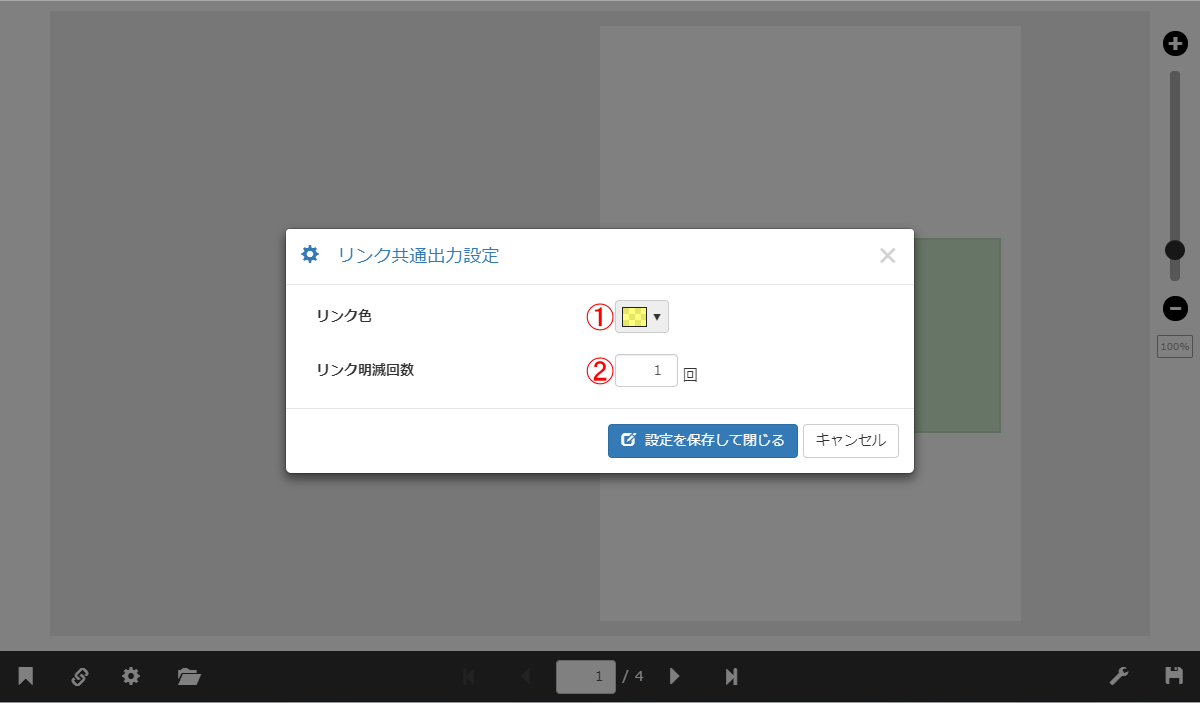
Task: Click the wrench tool icon
Action: click(1119, 677)
